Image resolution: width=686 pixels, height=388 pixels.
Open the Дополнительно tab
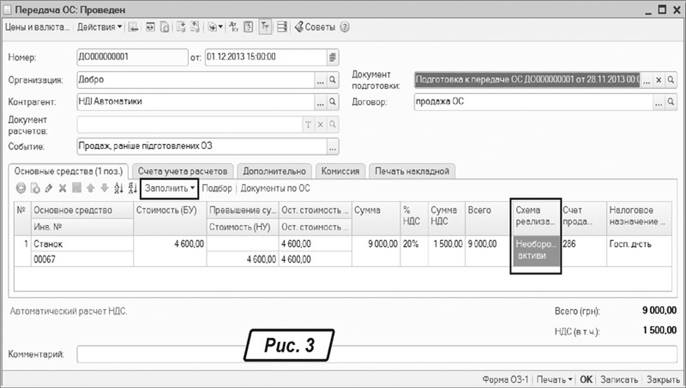(x=274, y=171)
